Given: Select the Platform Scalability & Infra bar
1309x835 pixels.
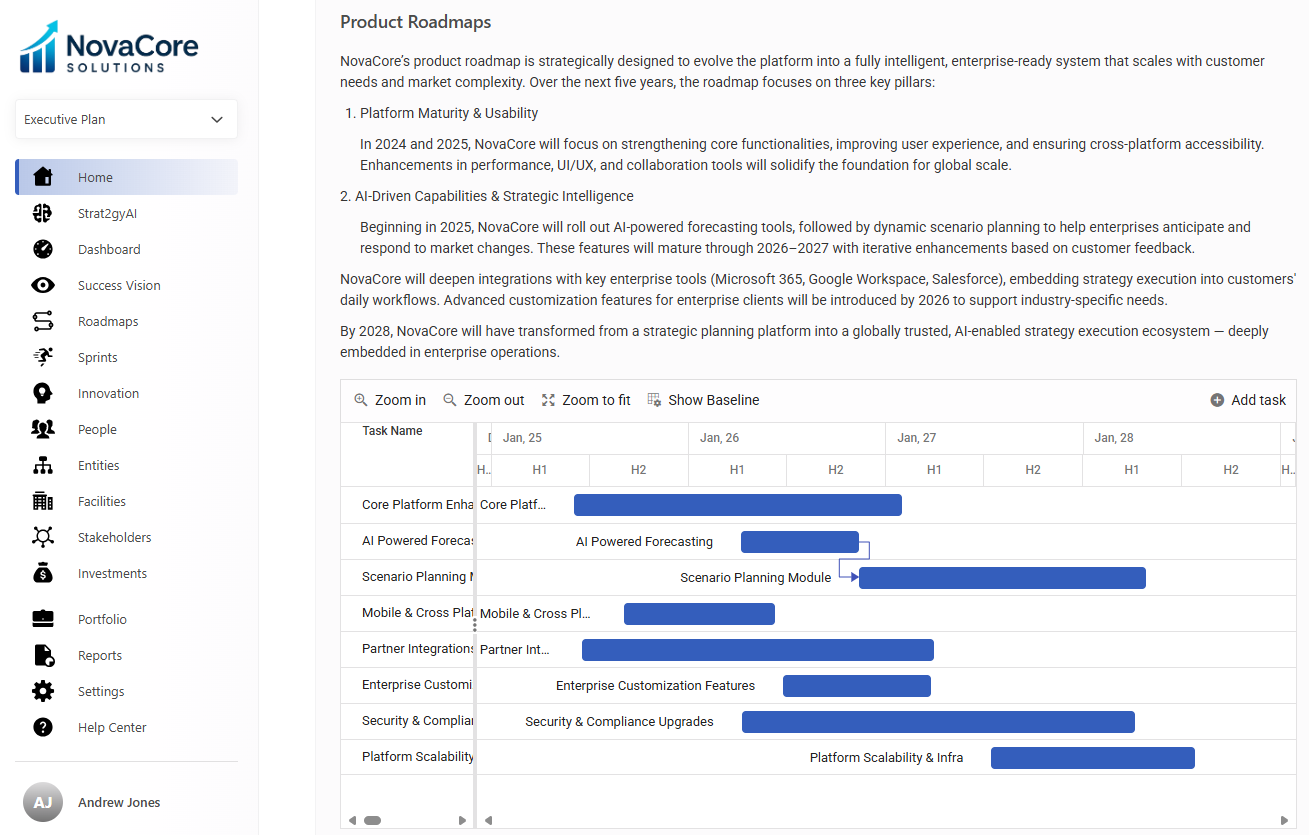Looking at the screenshot, I should tap(1092, 758).
